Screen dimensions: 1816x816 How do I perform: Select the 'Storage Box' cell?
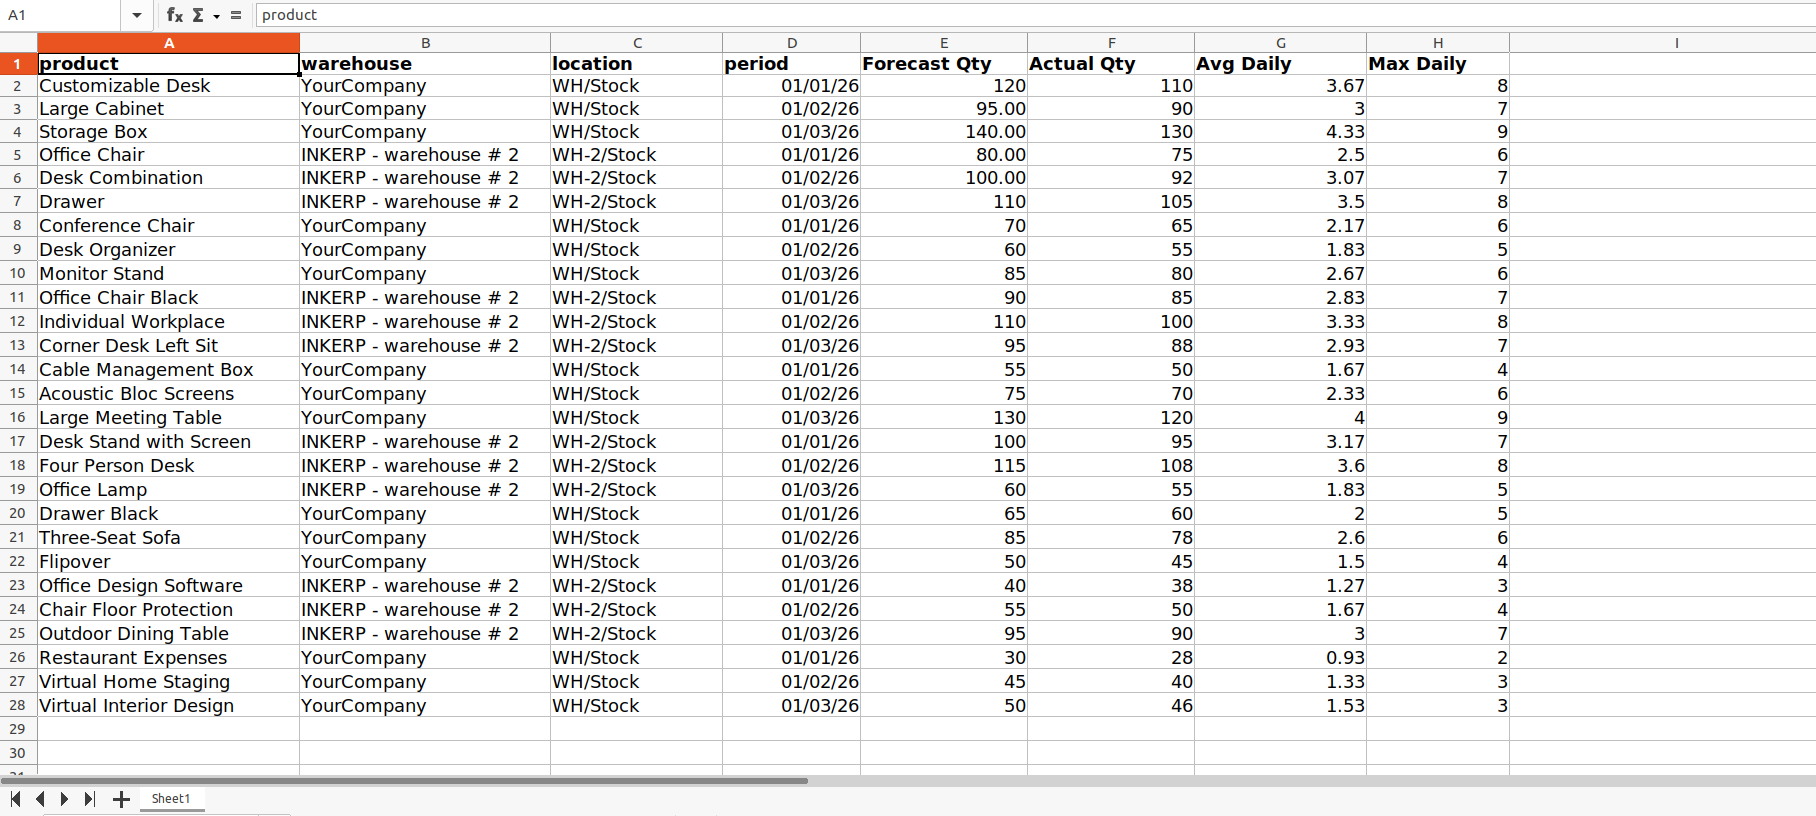[169, 132]
